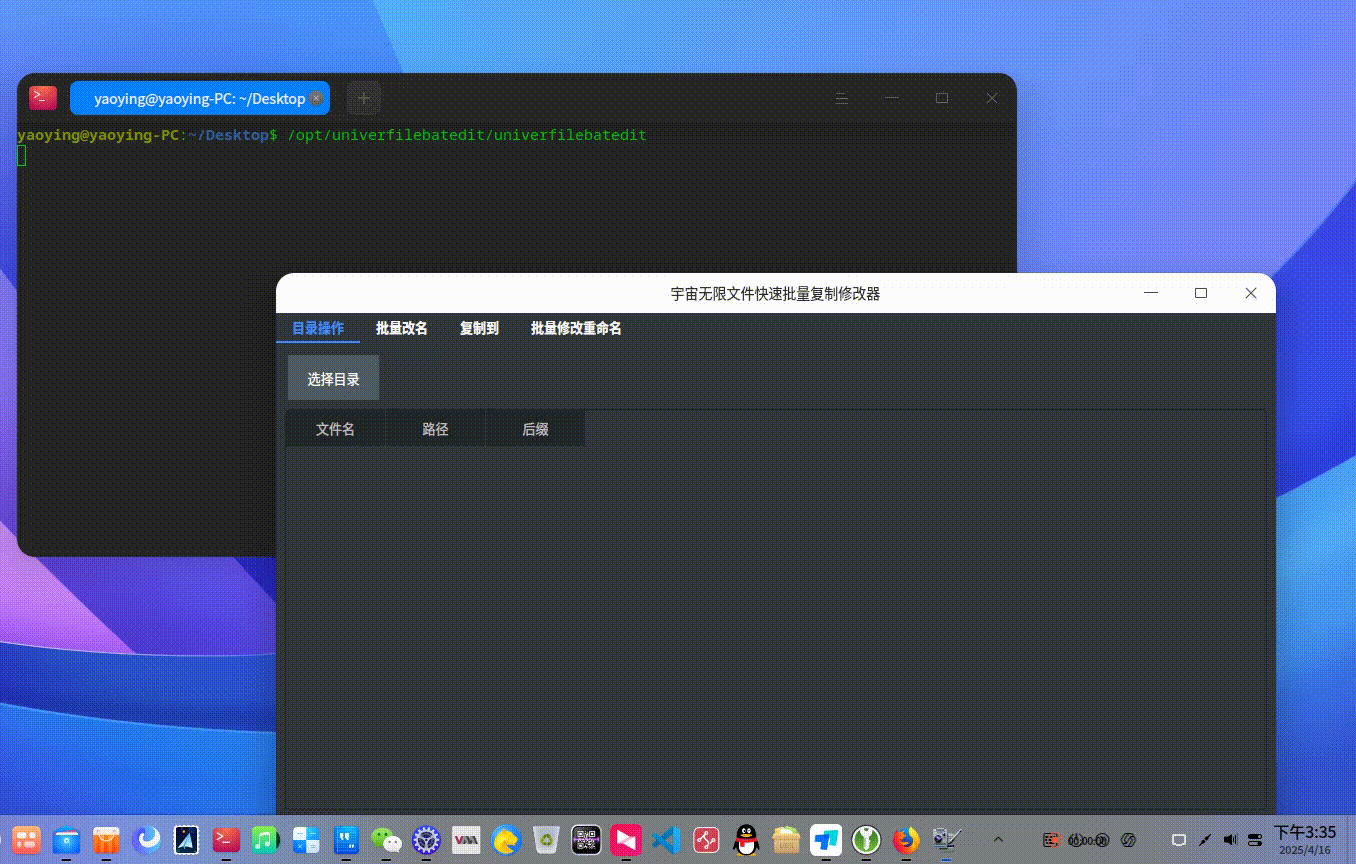
Task: Open the launcher icon in the dock
Action: [x=26, y=840]
